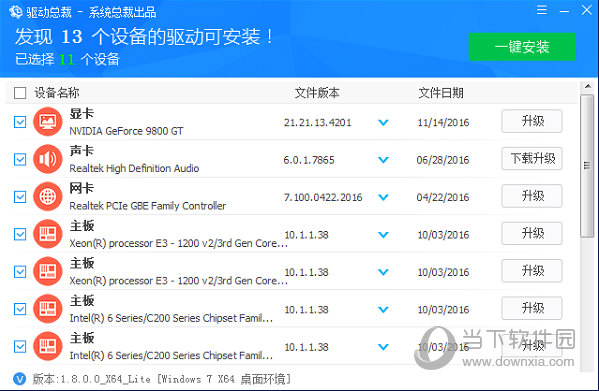Minimize the driver window

(564, 11)
